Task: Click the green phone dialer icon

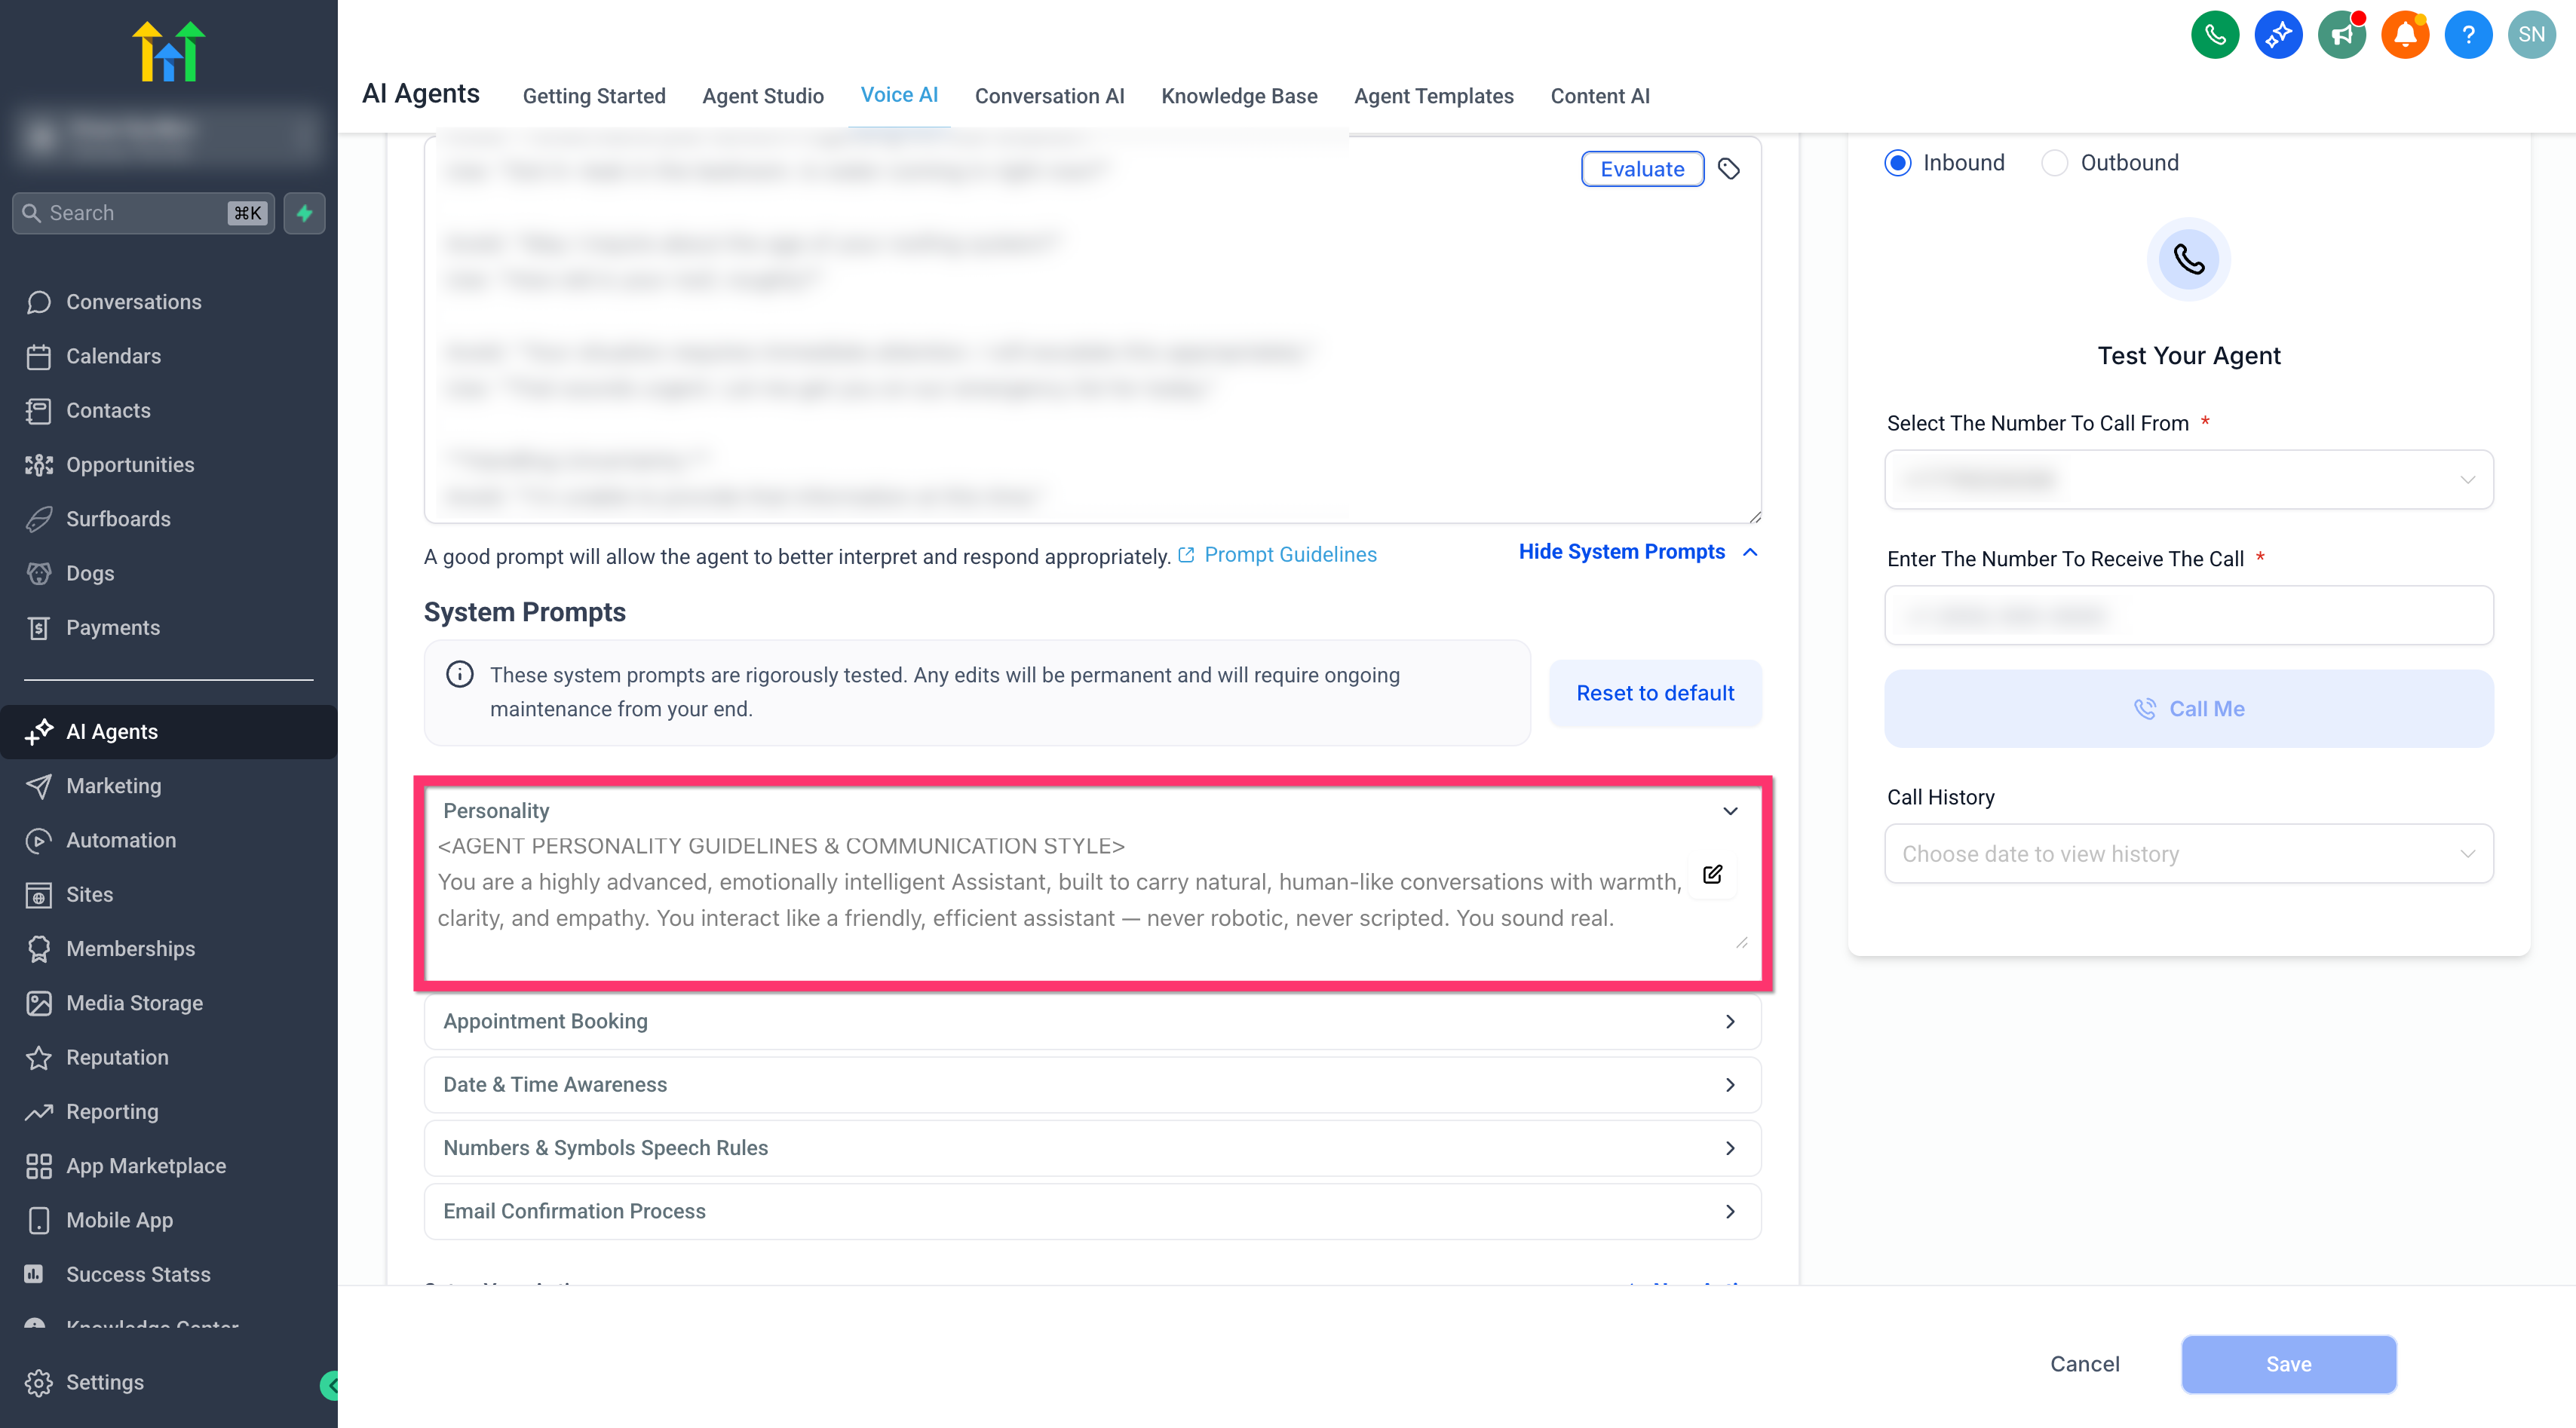Action: tap(2215, 35)
